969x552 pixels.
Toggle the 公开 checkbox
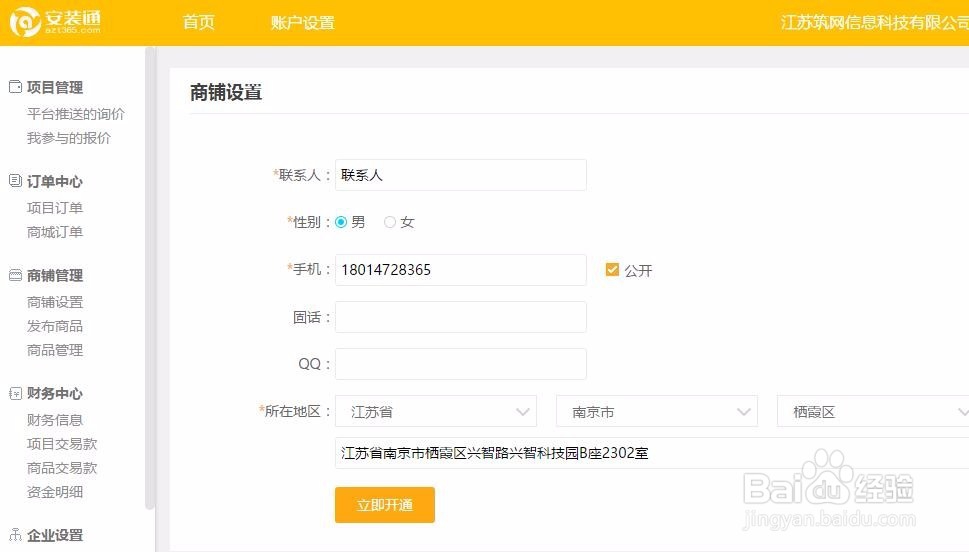[x=612, y=270]
